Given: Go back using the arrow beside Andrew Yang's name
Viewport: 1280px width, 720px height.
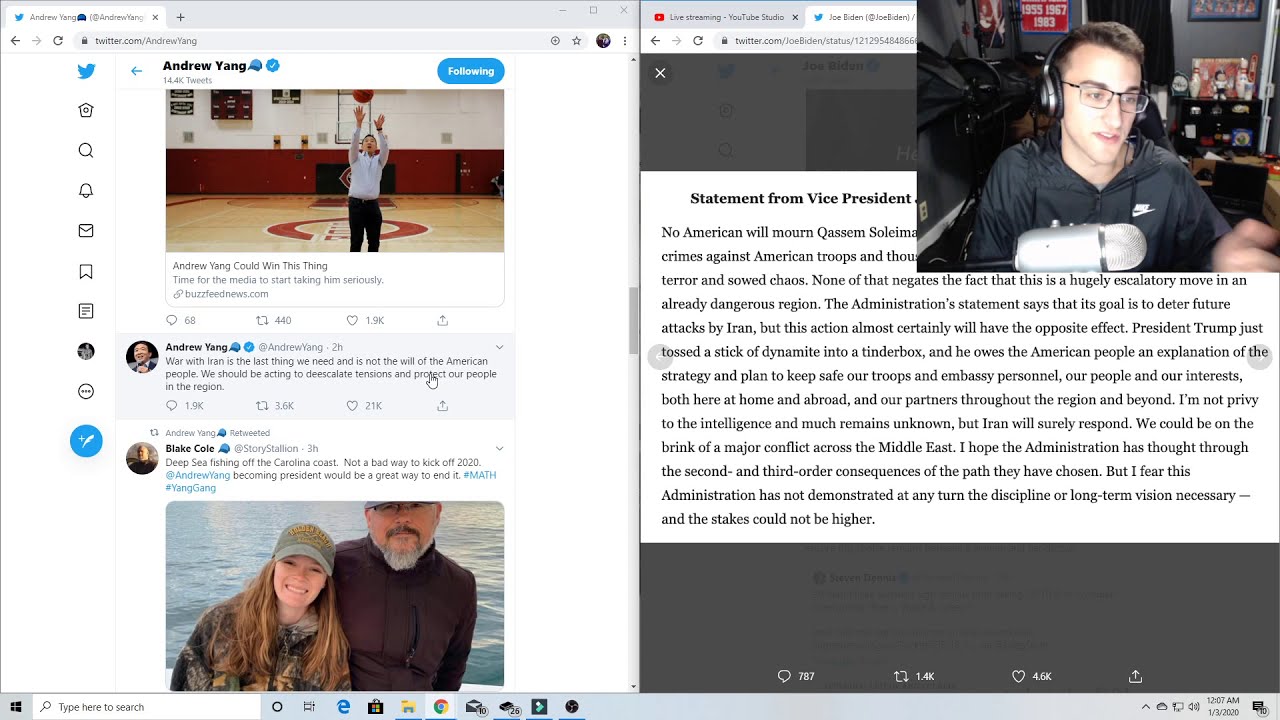Looking at the screenshot, I should (136, 71).
